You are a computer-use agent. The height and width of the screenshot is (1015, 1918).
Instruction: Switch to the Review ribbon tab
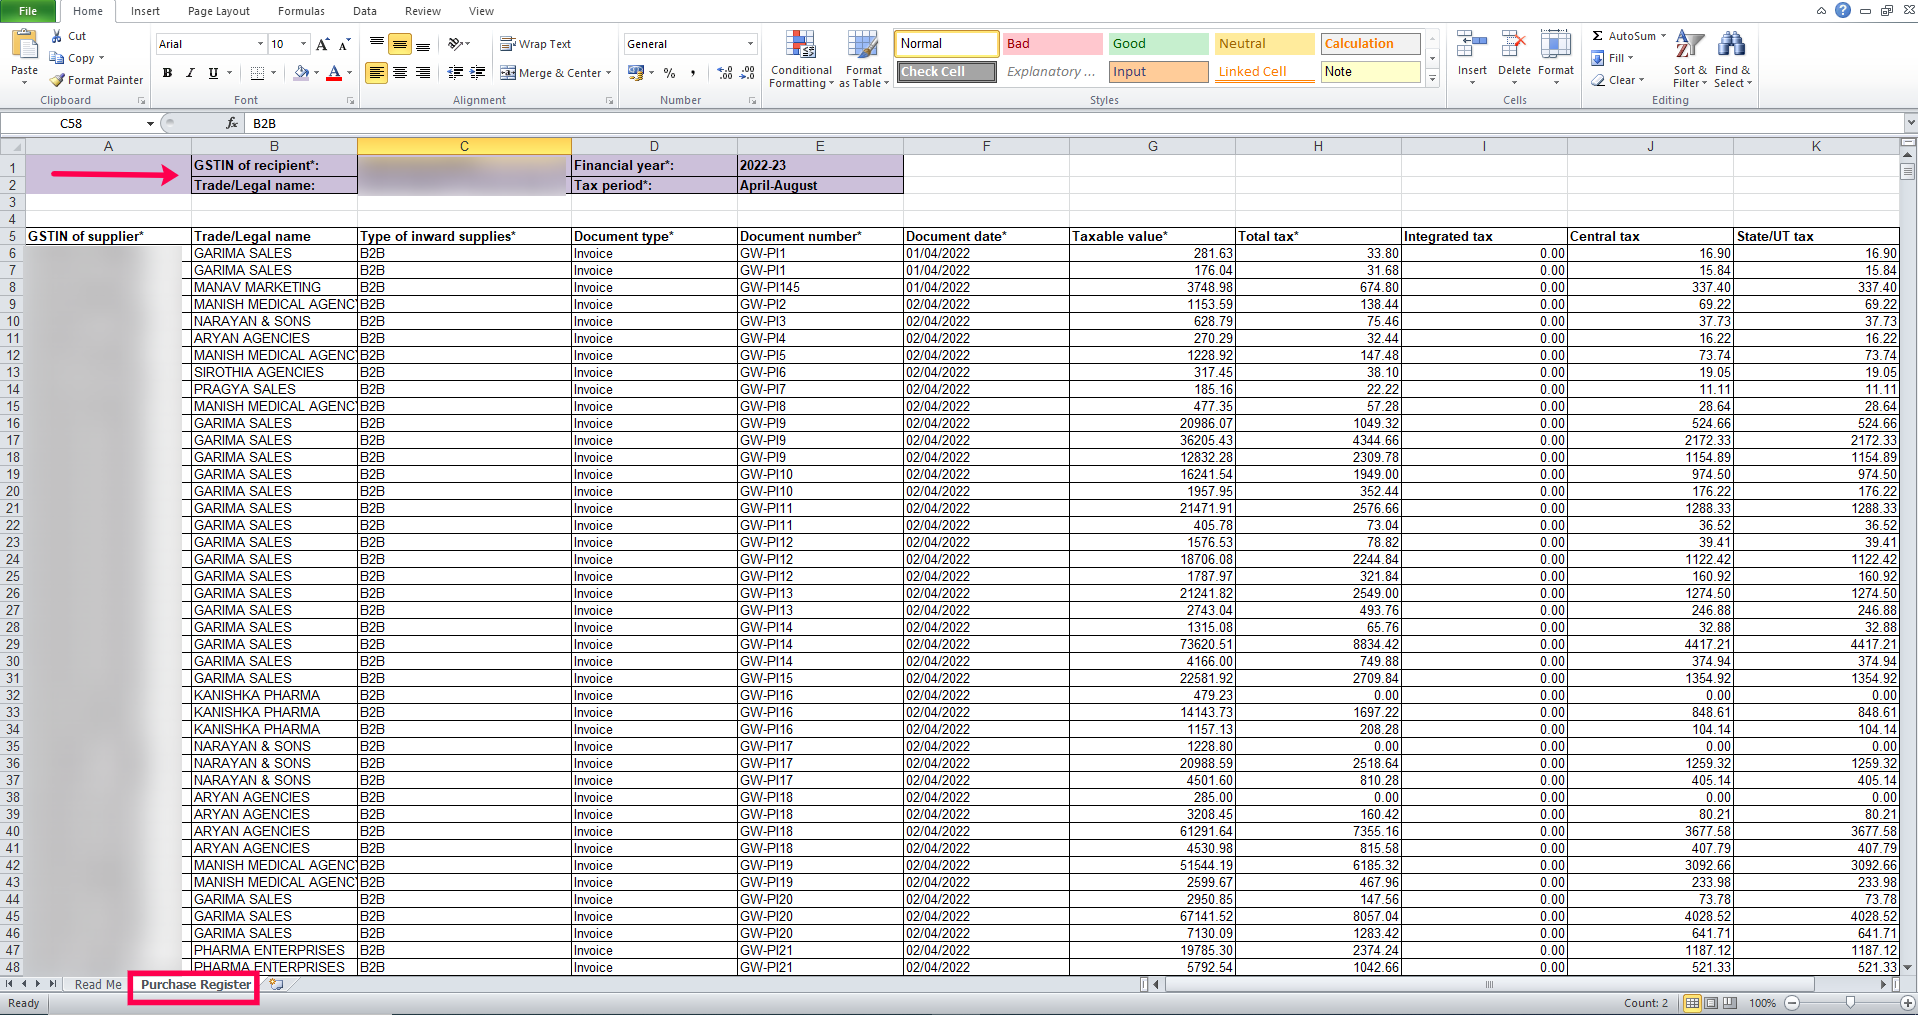[423, 11]
